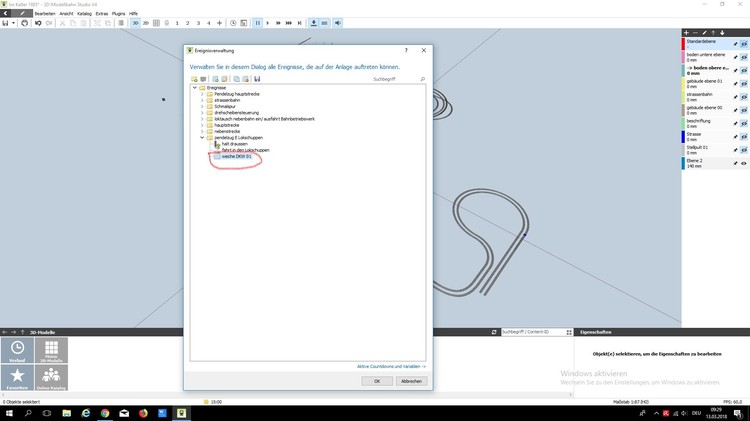Click the layer edit pencil icon
This screenshot has width=750, height=421.
tap(705, 33)
